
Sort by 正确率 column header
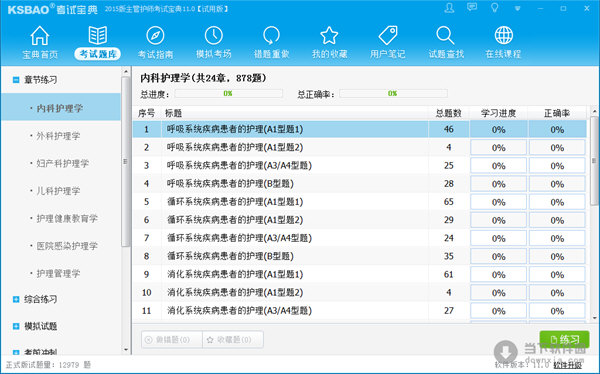click(x=557, y=113)
